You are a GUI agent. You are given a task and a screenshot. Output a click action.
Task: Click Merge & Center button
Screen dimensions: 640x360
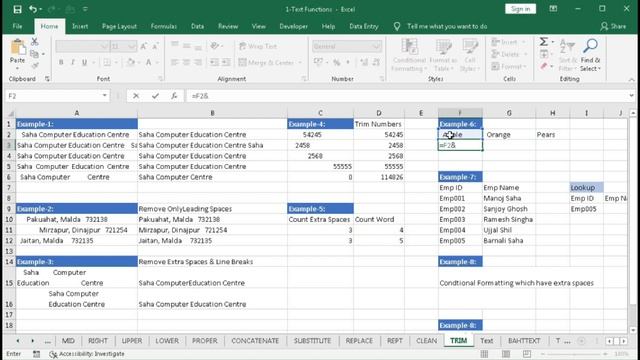[x=267, y=62]
